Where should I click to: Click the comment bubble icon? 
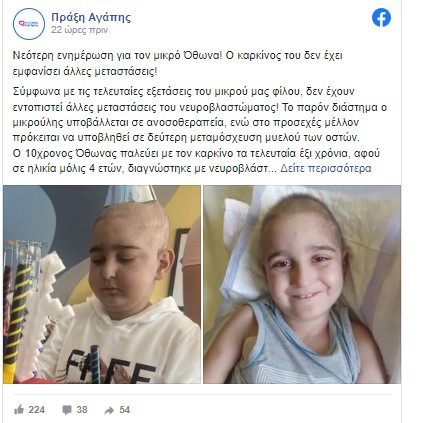point(67,410)
